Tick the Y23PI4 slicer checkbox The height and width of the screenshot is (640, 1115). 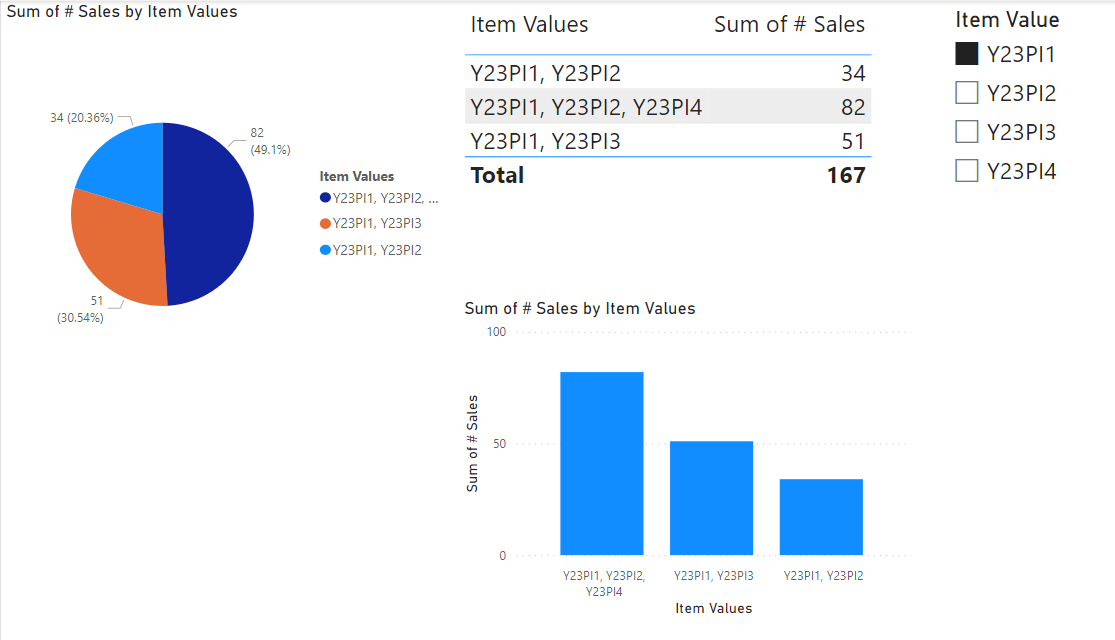tap(966, 171)
